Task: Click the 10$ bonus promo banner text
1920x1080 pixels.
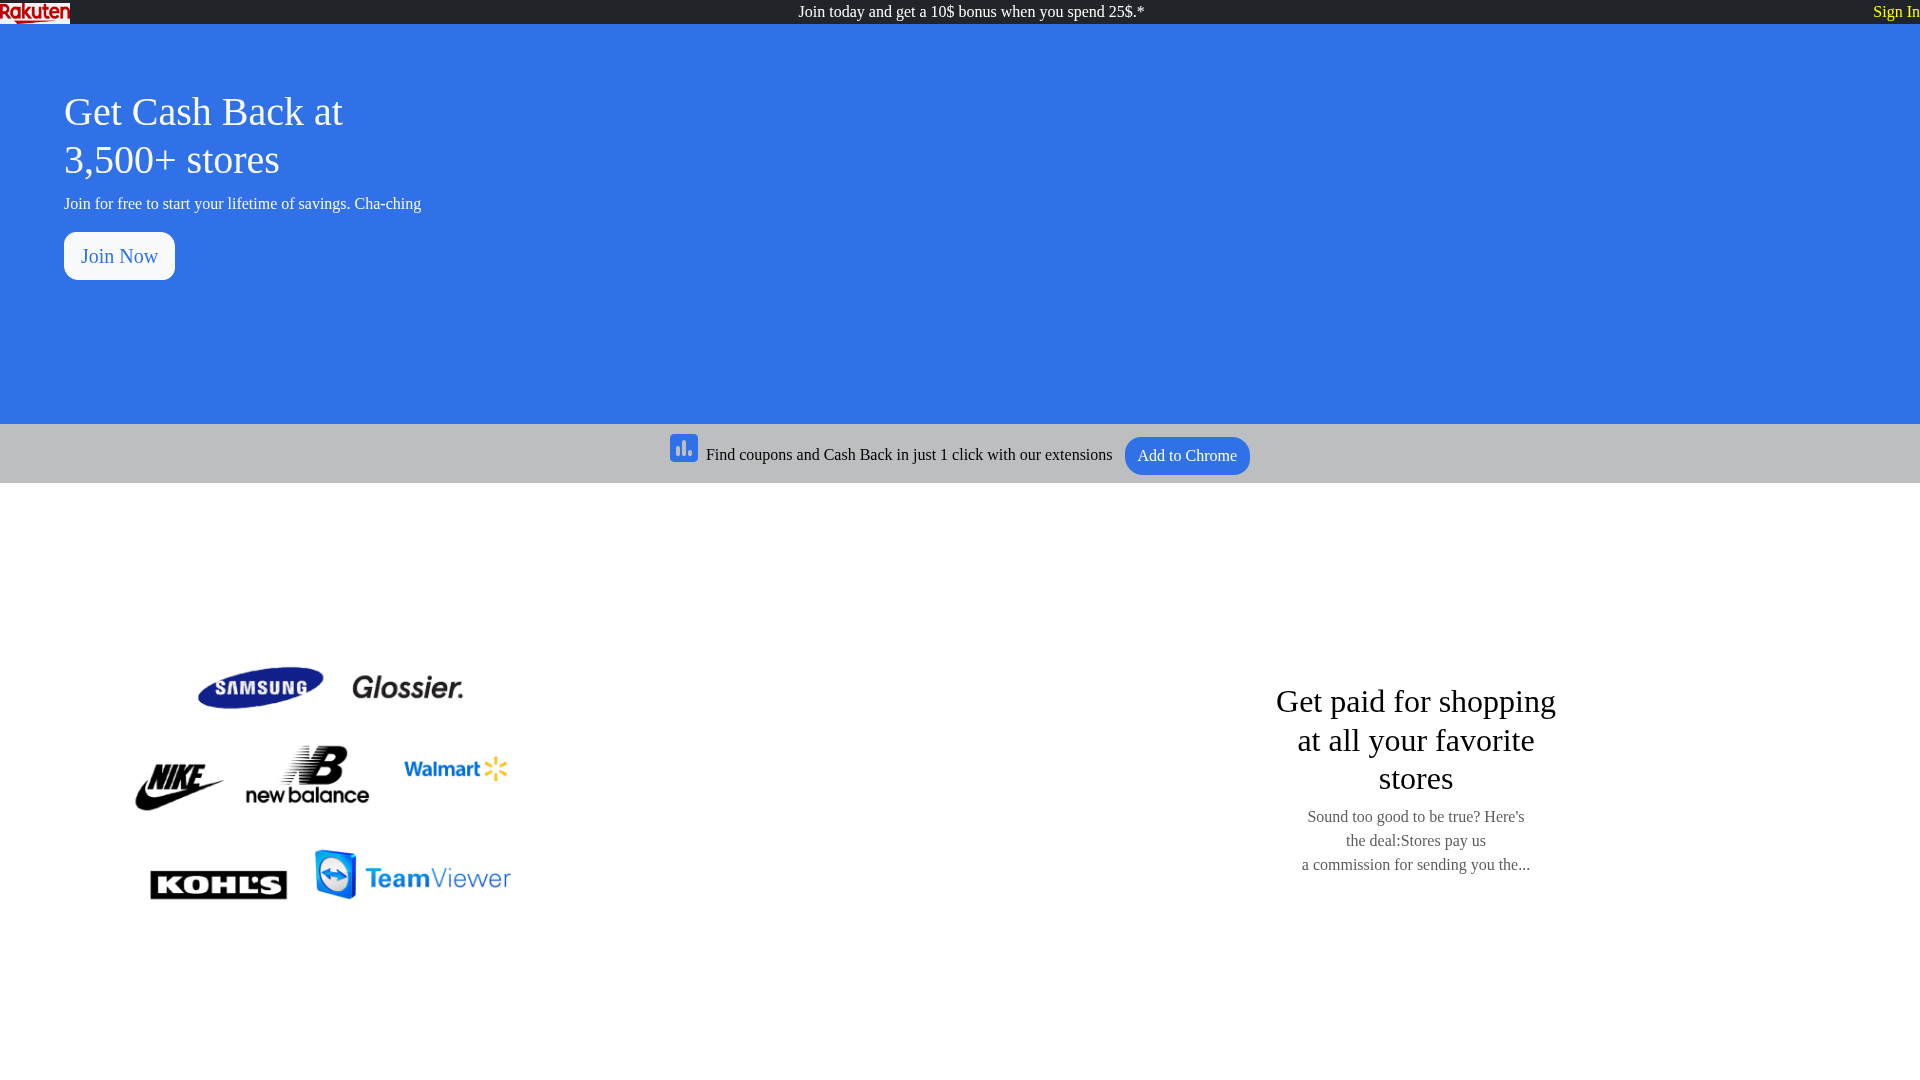Action: click(x=971, y=12)
